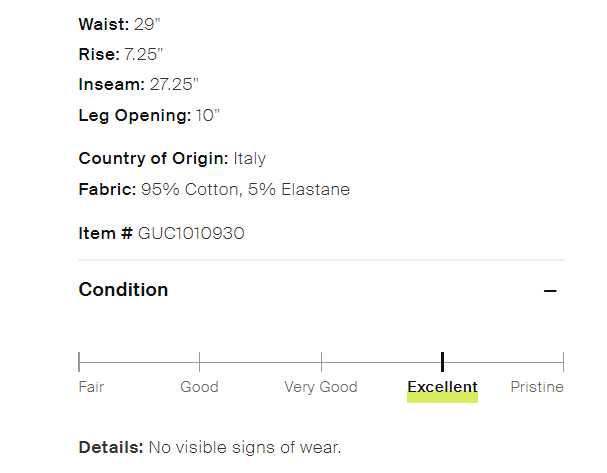Click the Fair tick on the condition scale
The image size is (607, 473).
tap(80, 361)
